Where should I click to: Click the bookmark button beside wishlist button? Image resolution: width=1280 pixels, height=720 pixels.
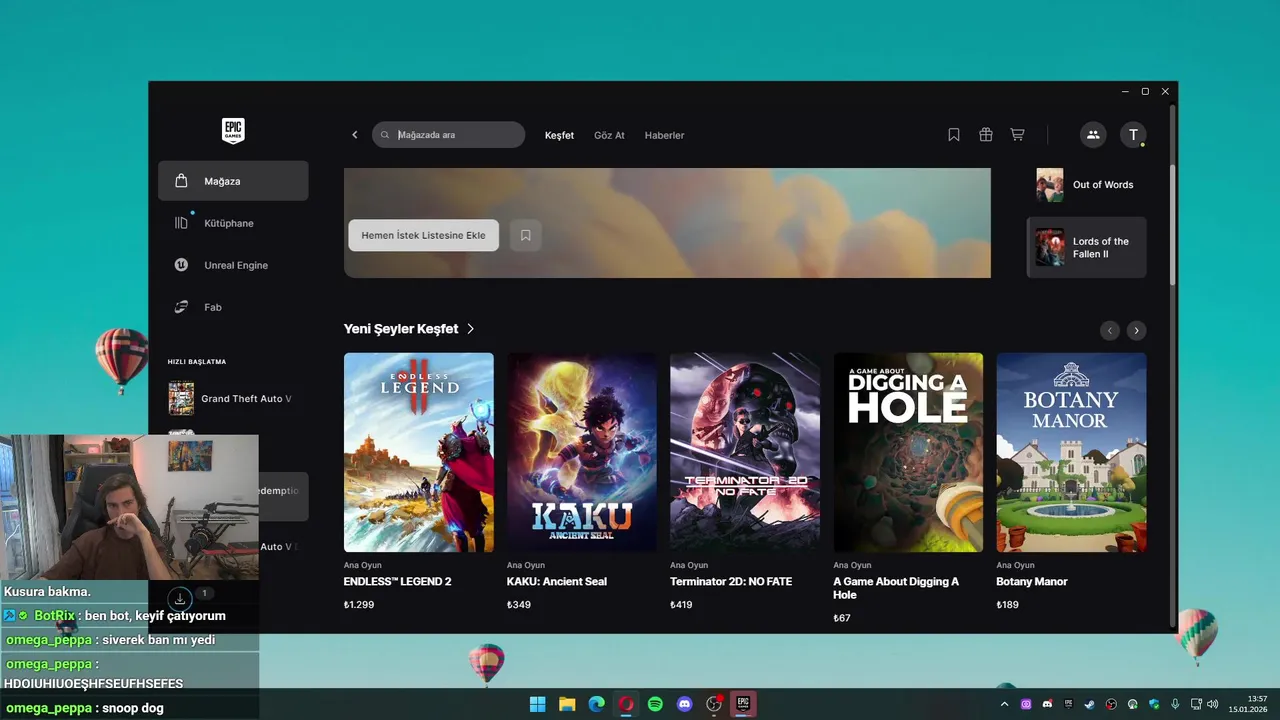(x=525, y=235)
